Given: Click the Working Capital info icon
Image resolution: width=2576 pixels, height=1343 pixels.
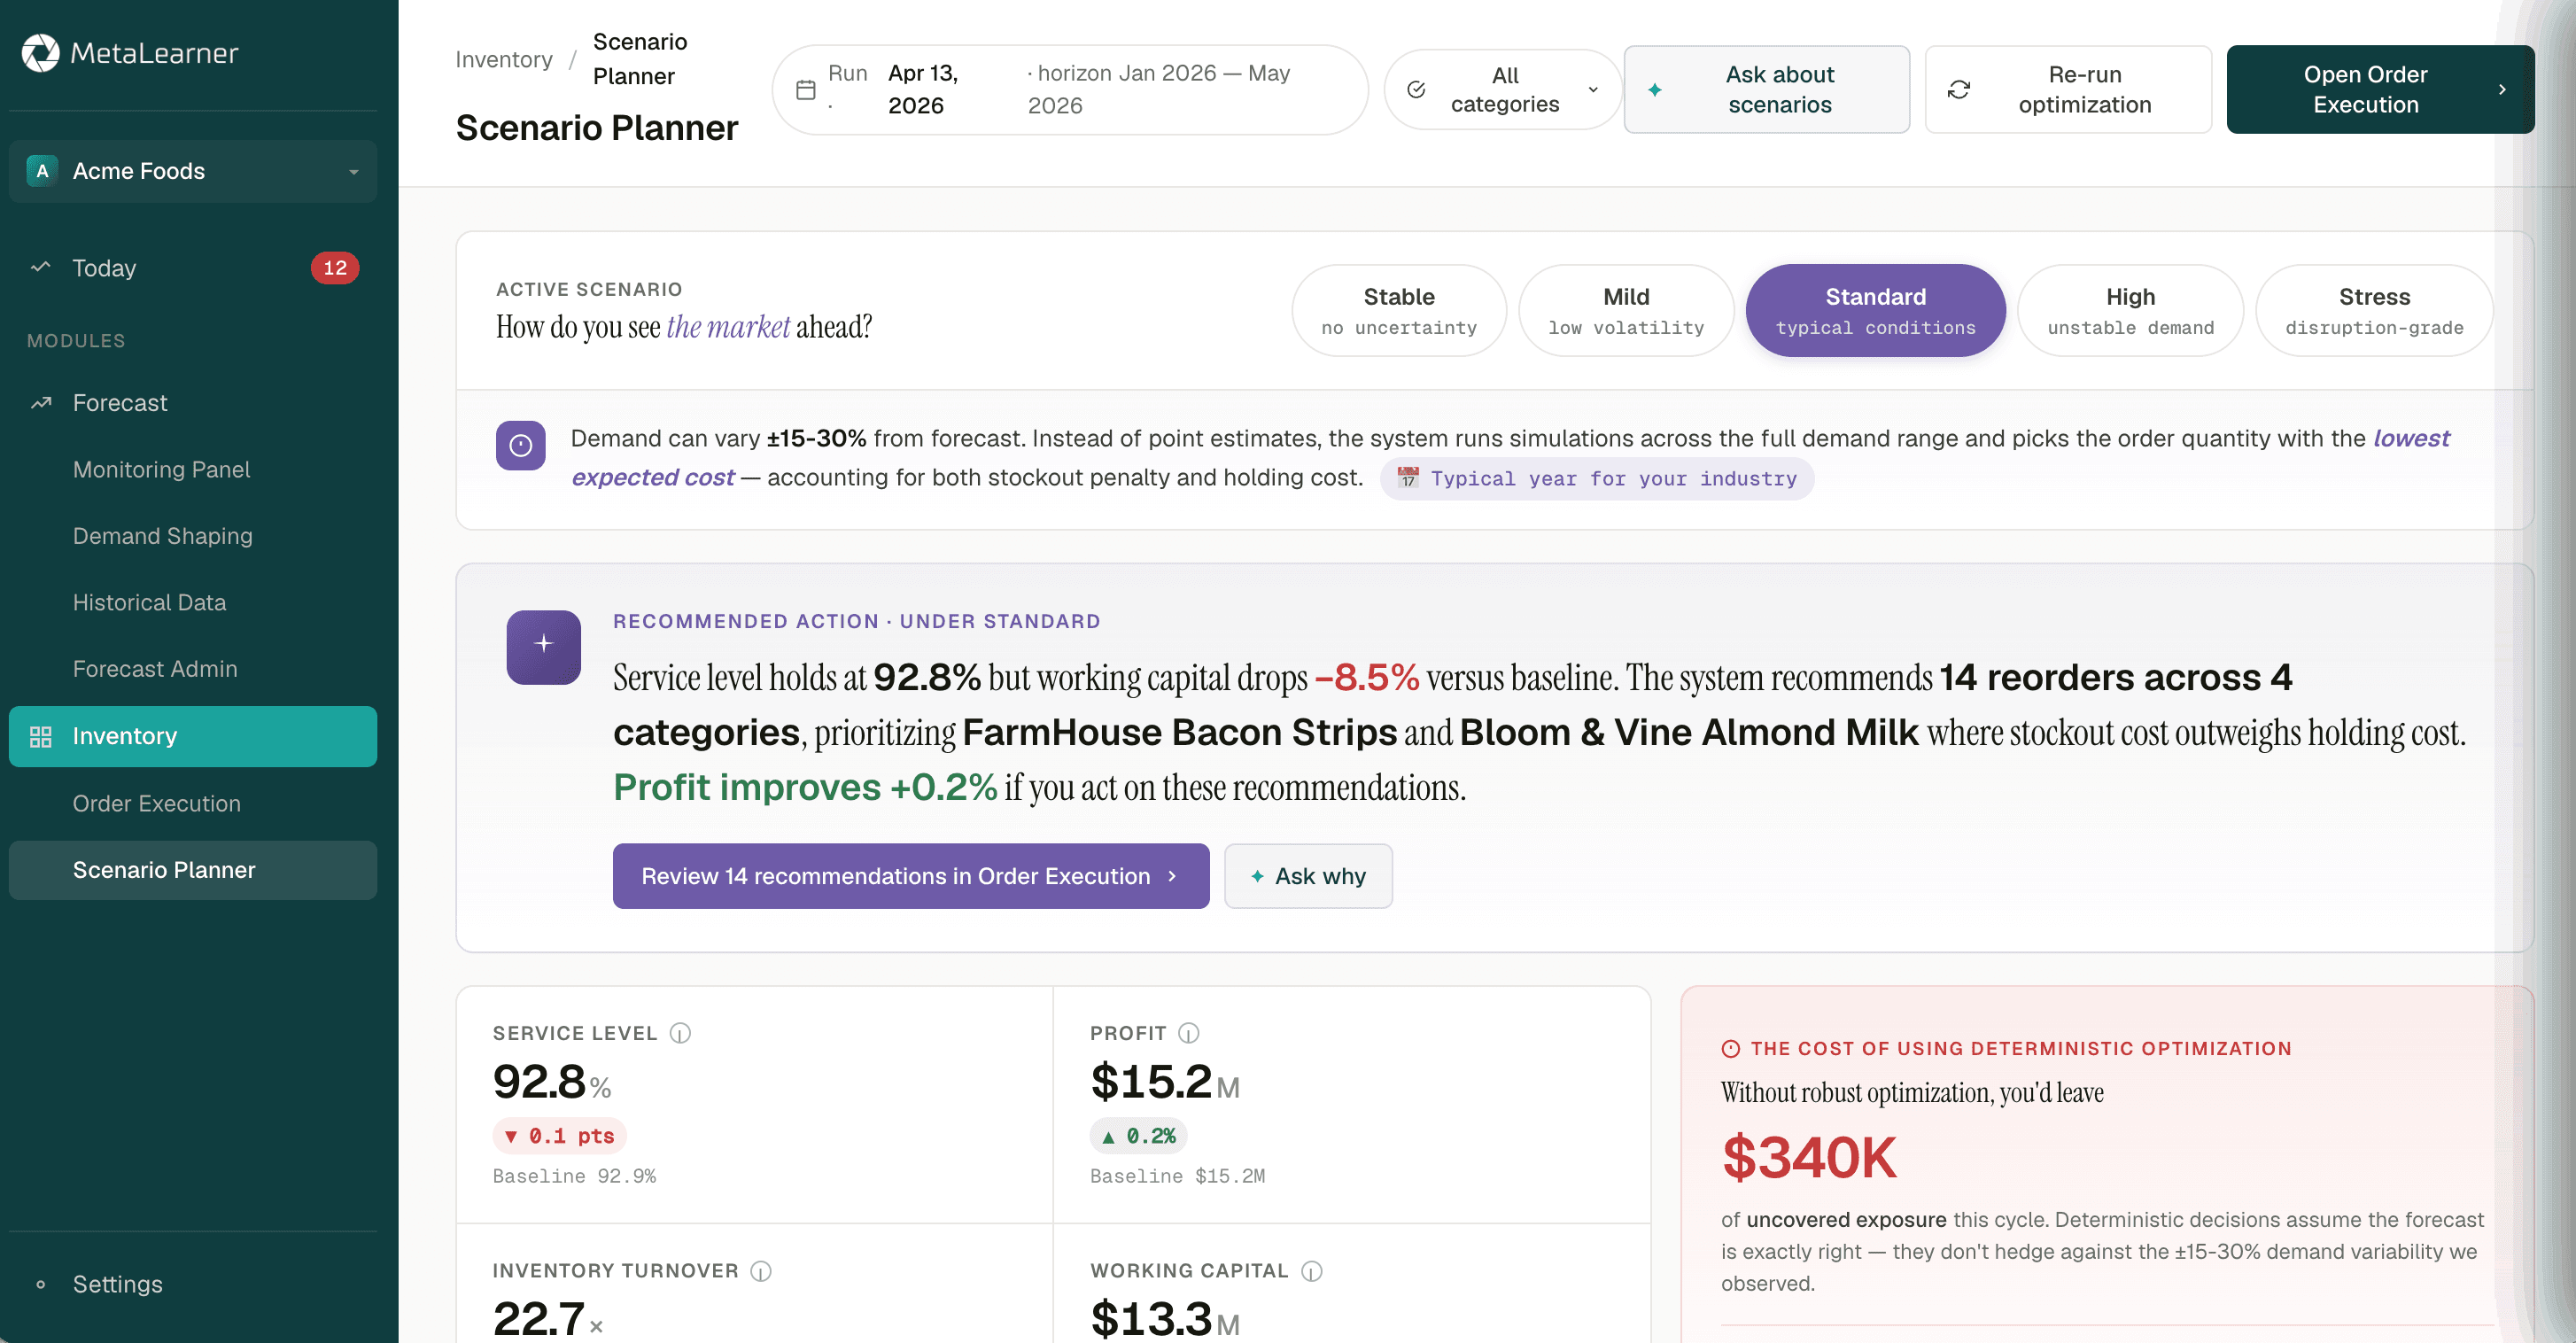Looking at the screenshot, I should click(1312, 1271).
